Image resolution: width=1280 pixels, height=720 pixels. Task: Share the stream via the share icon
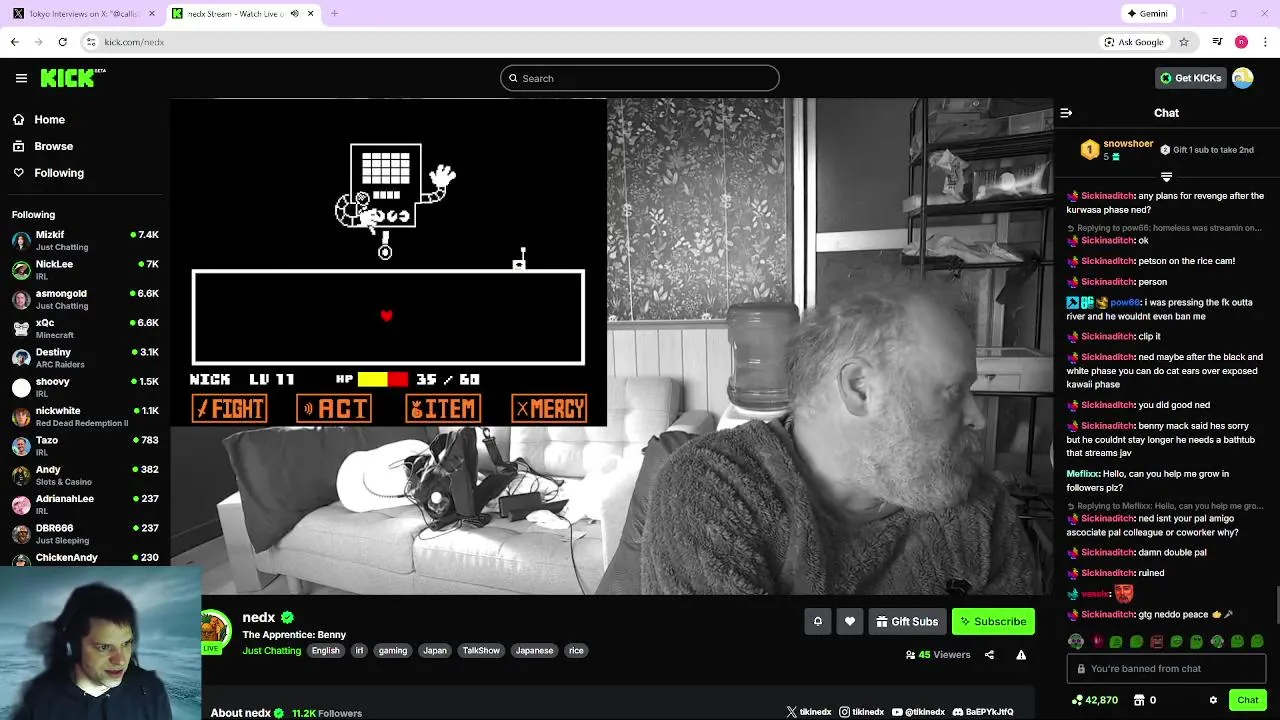(x=989, y=655)
